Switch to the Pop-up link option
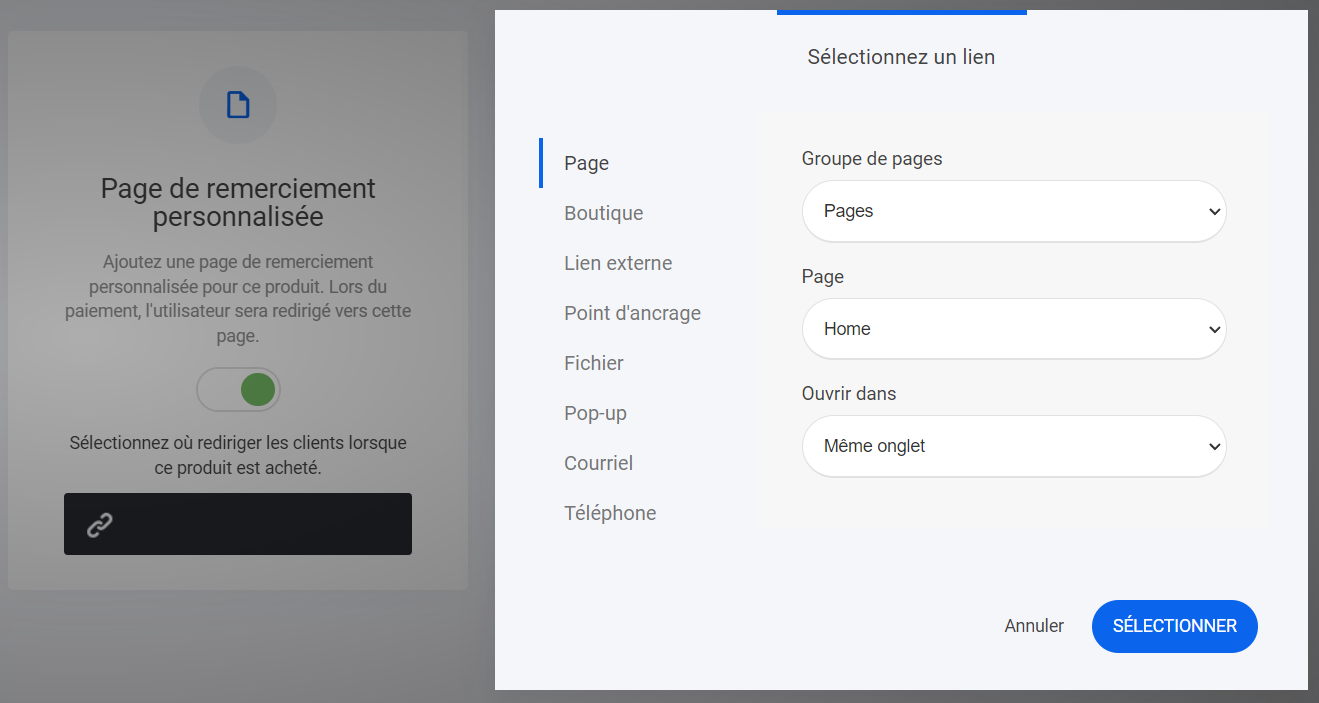 (595, 413)
